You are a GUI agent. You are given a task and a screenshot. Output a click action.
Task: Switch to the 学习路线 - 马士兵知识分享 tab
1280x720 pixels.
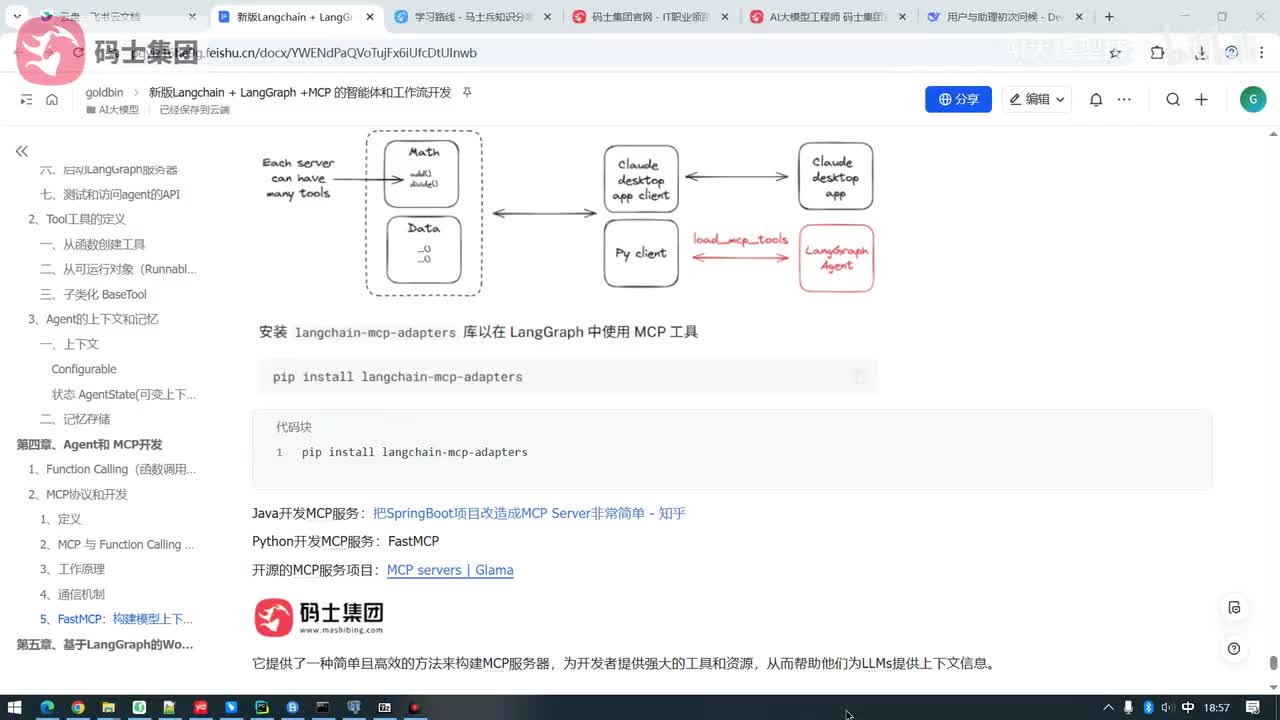point(471,17)
